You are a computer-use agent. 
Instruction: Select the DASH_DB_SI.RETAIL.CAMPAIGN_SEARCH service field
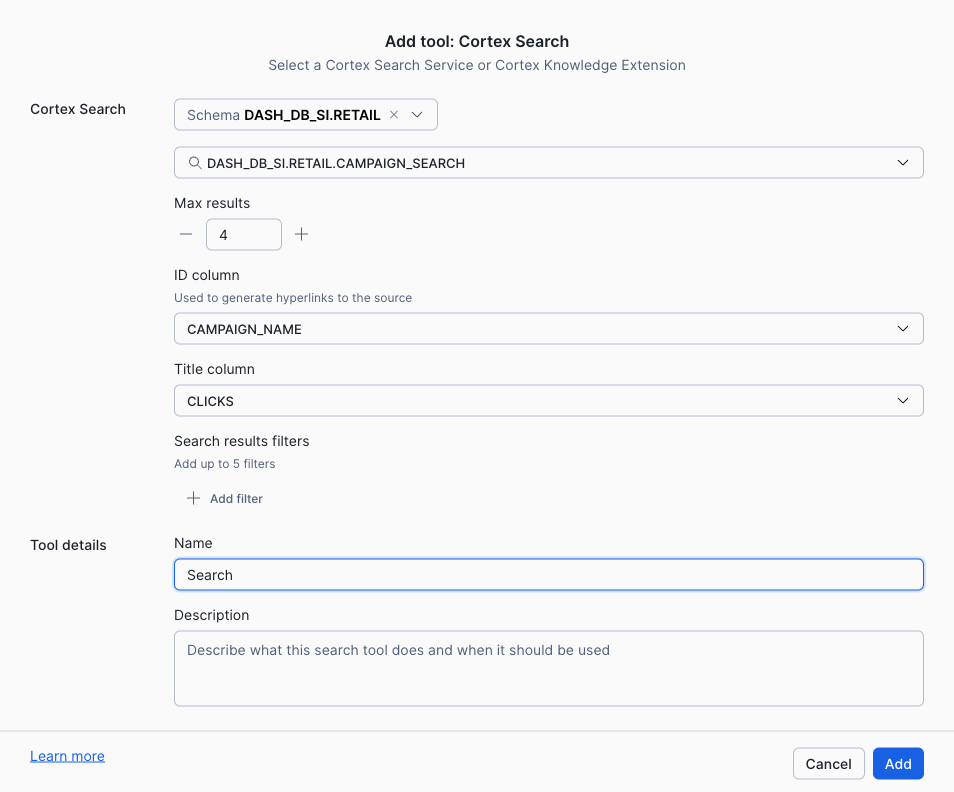pos(548,162)
